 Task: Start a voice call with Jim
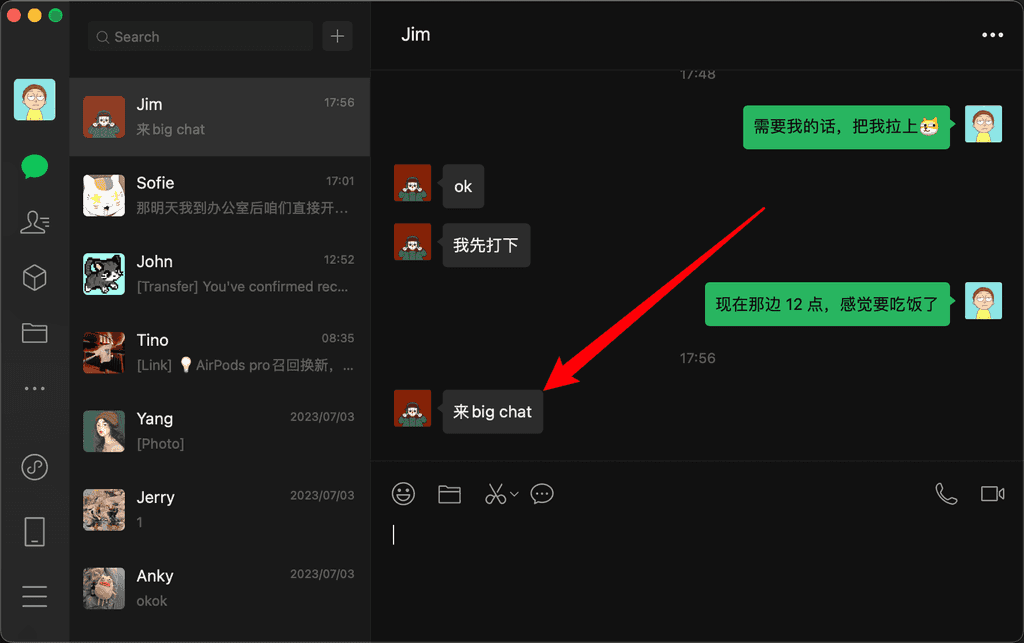pyautogui.click(x=946, y=493)
